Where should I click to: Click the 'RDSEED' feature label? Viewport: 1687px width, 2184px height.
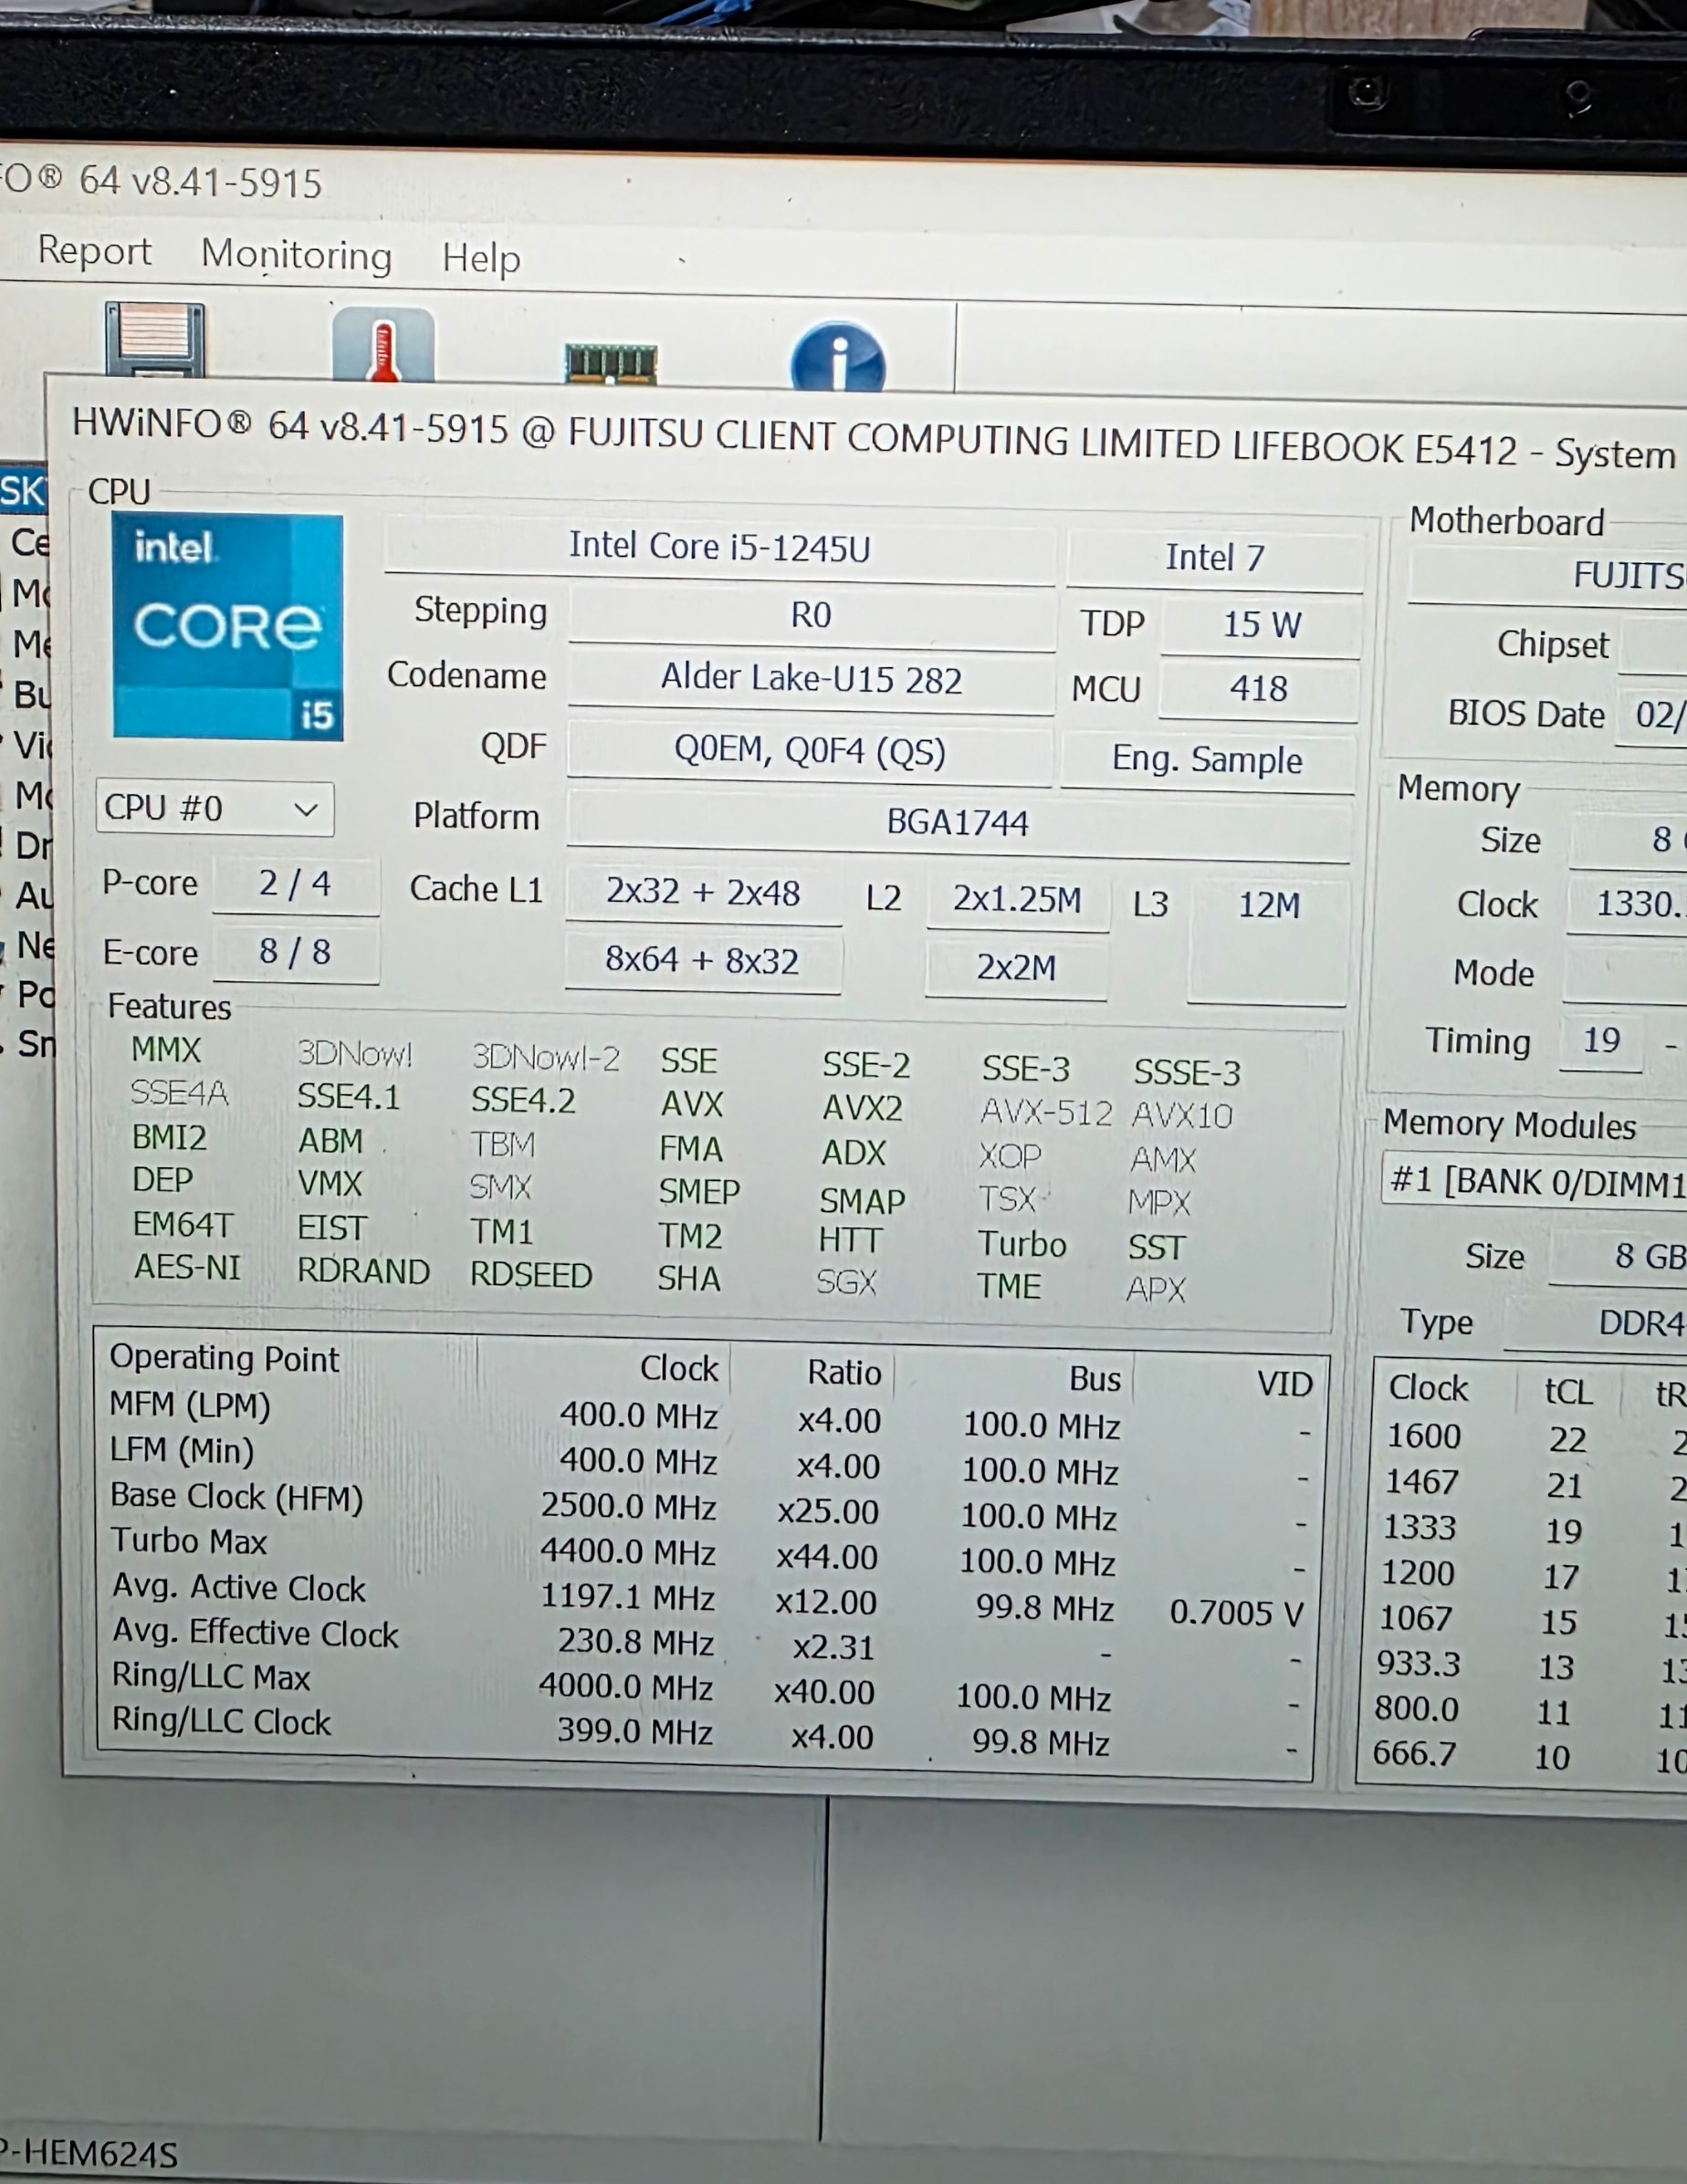click(x=531, y=1275)
